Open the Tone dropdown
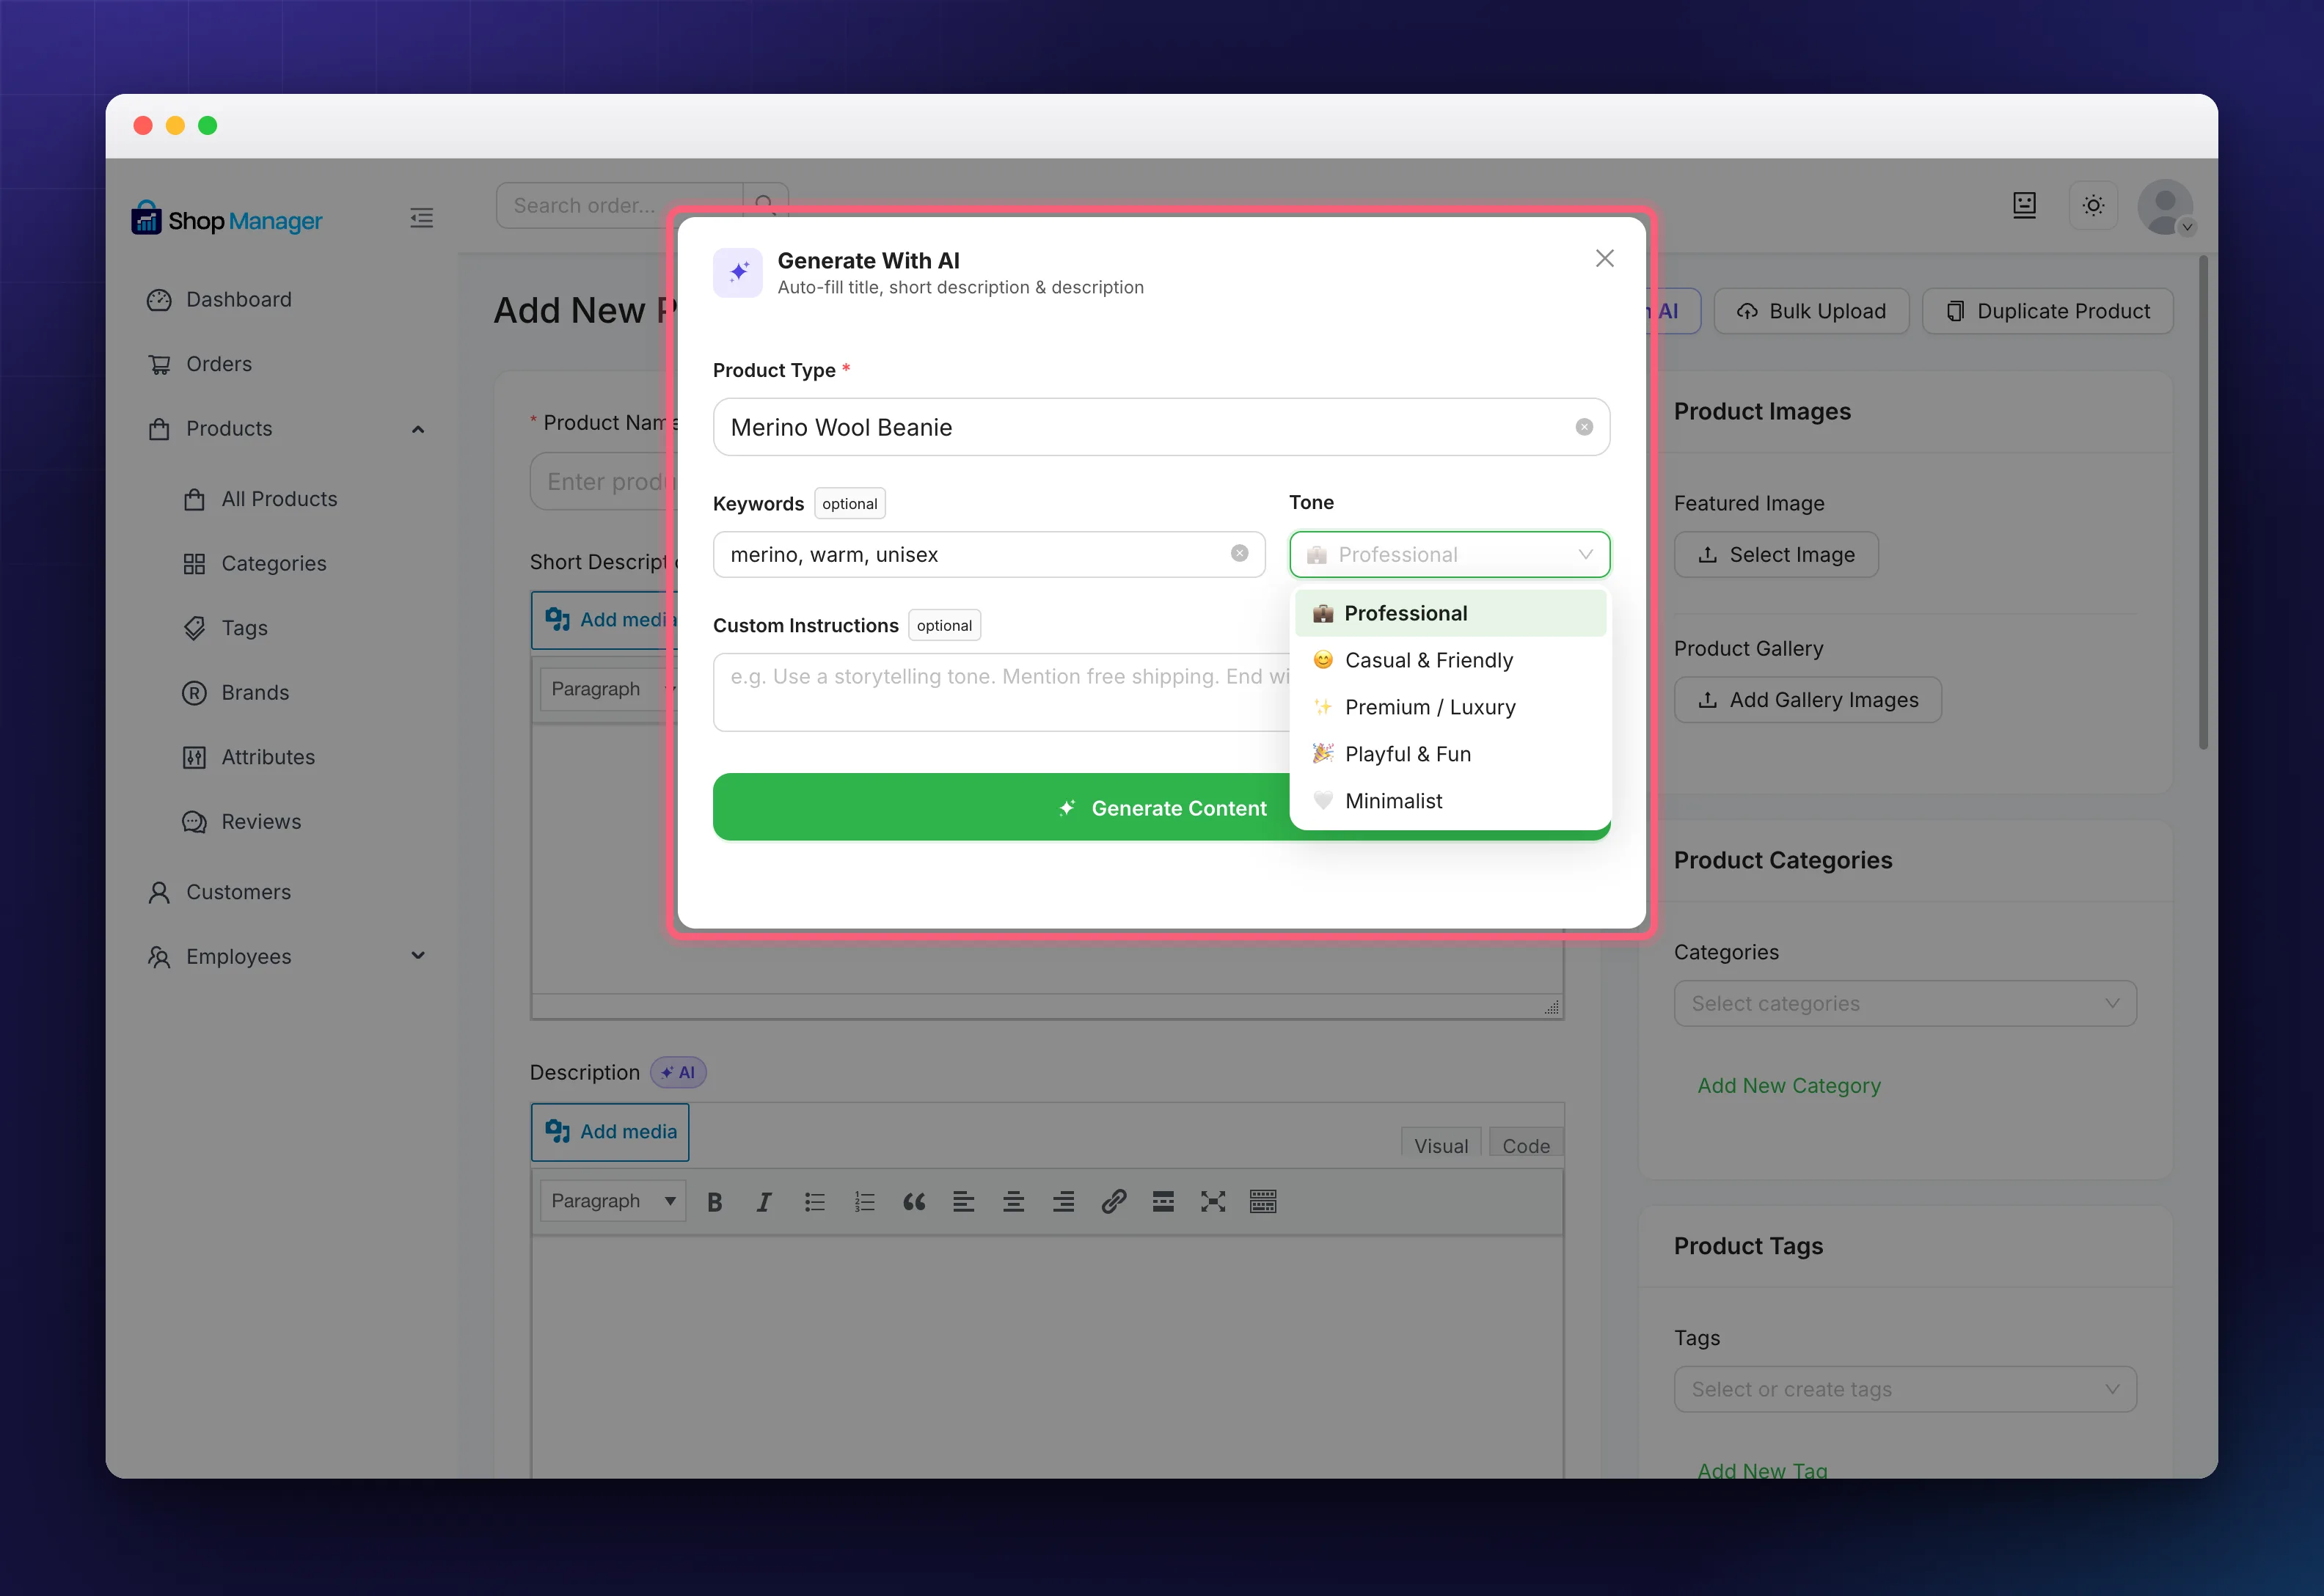This screenshot has width=2324, height=1596. 1449,554
